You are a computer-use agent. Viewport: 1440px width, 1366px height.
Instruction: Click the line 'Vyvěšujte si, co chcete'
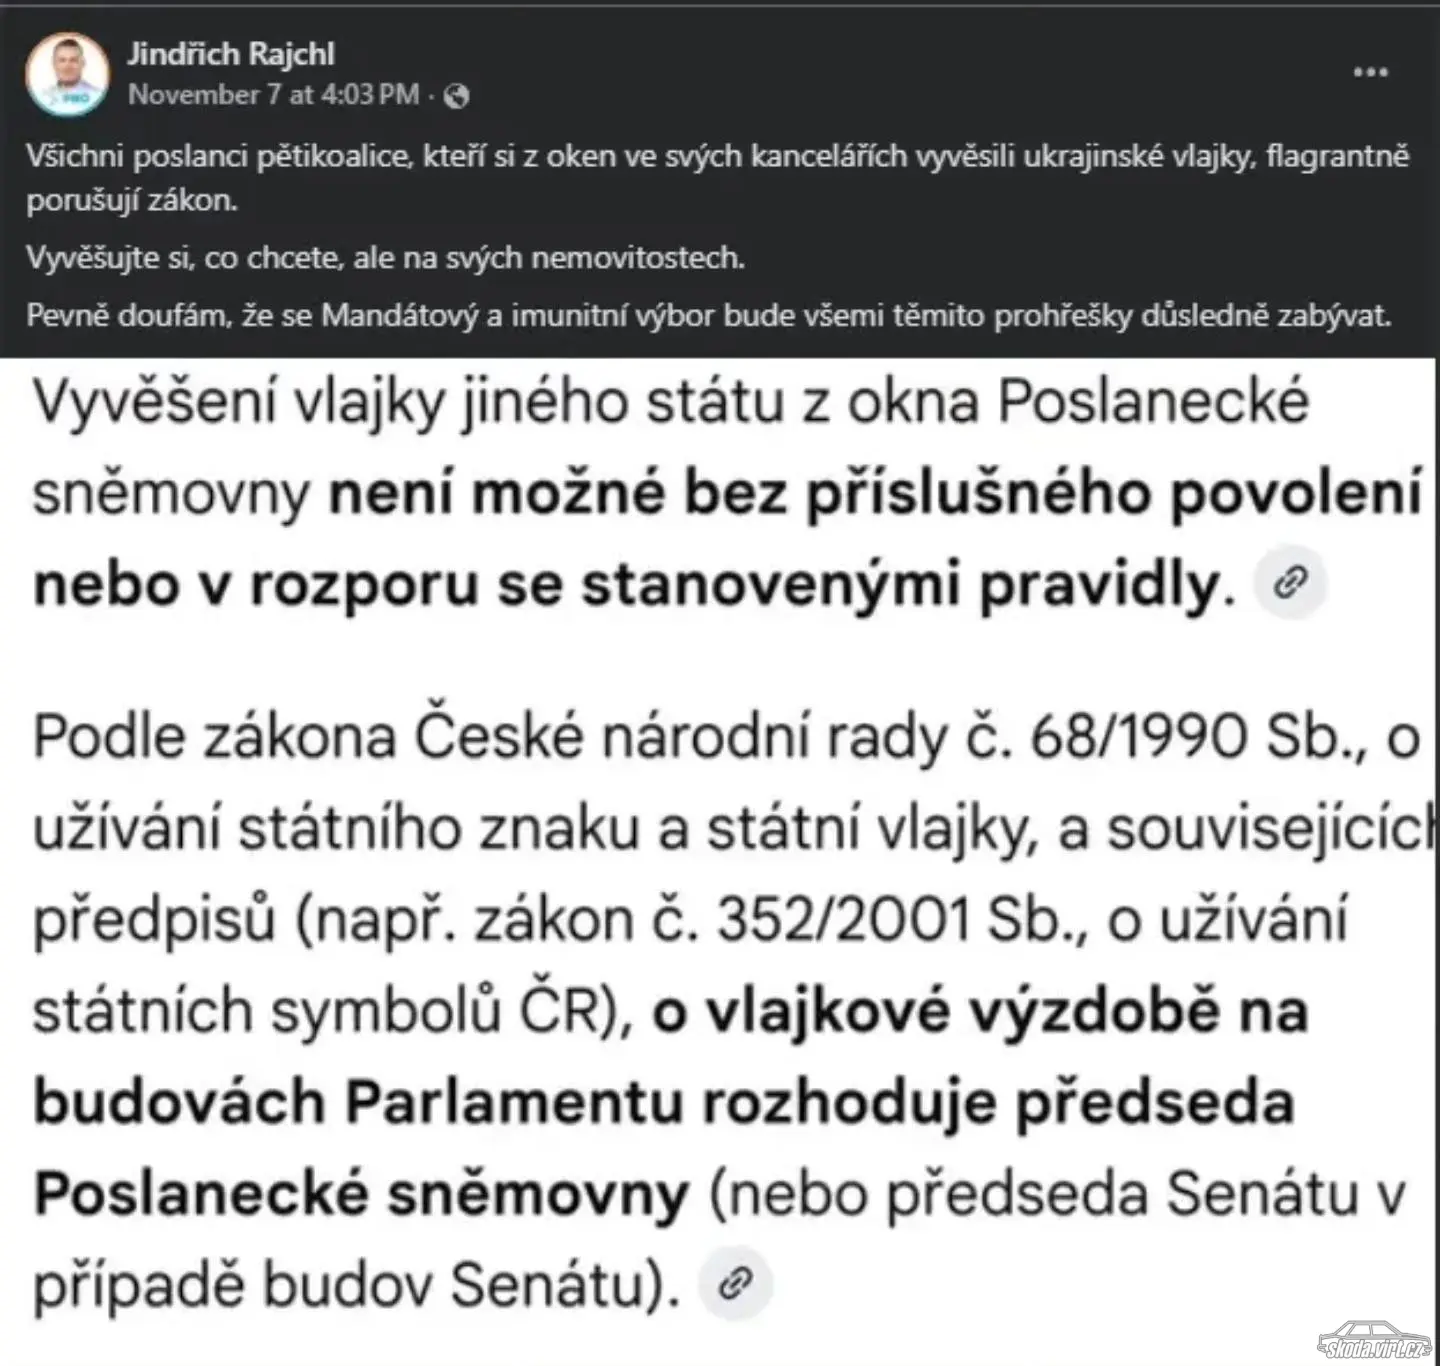click(x=385, y=258)
